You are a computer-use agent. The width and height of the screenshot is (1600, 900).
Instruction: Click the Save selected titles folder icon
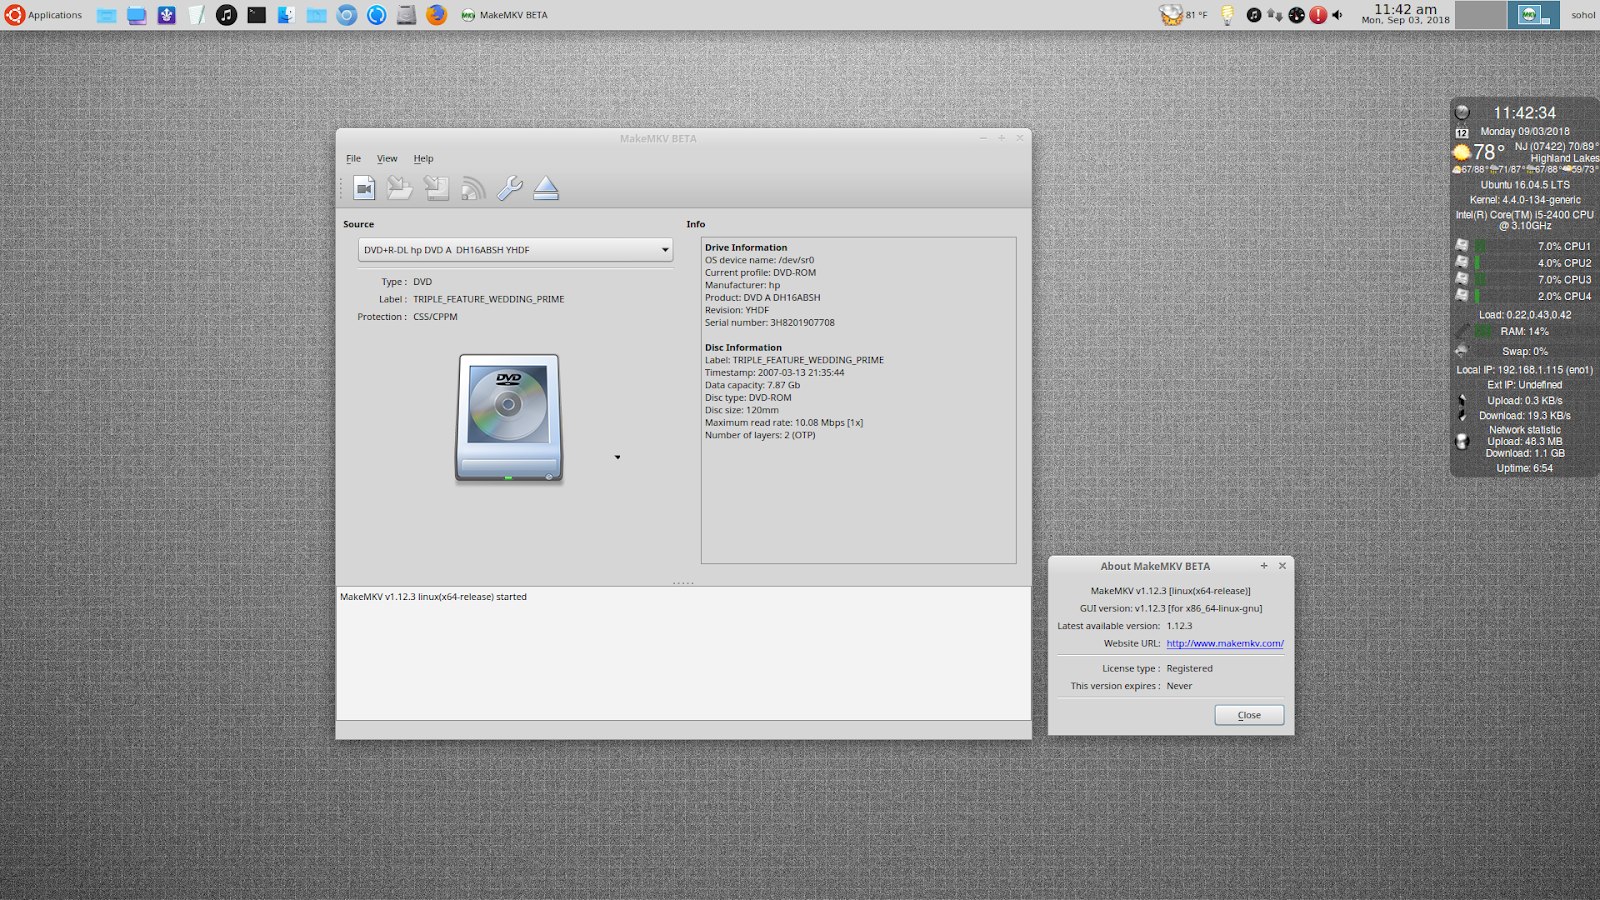pos(400,188)
